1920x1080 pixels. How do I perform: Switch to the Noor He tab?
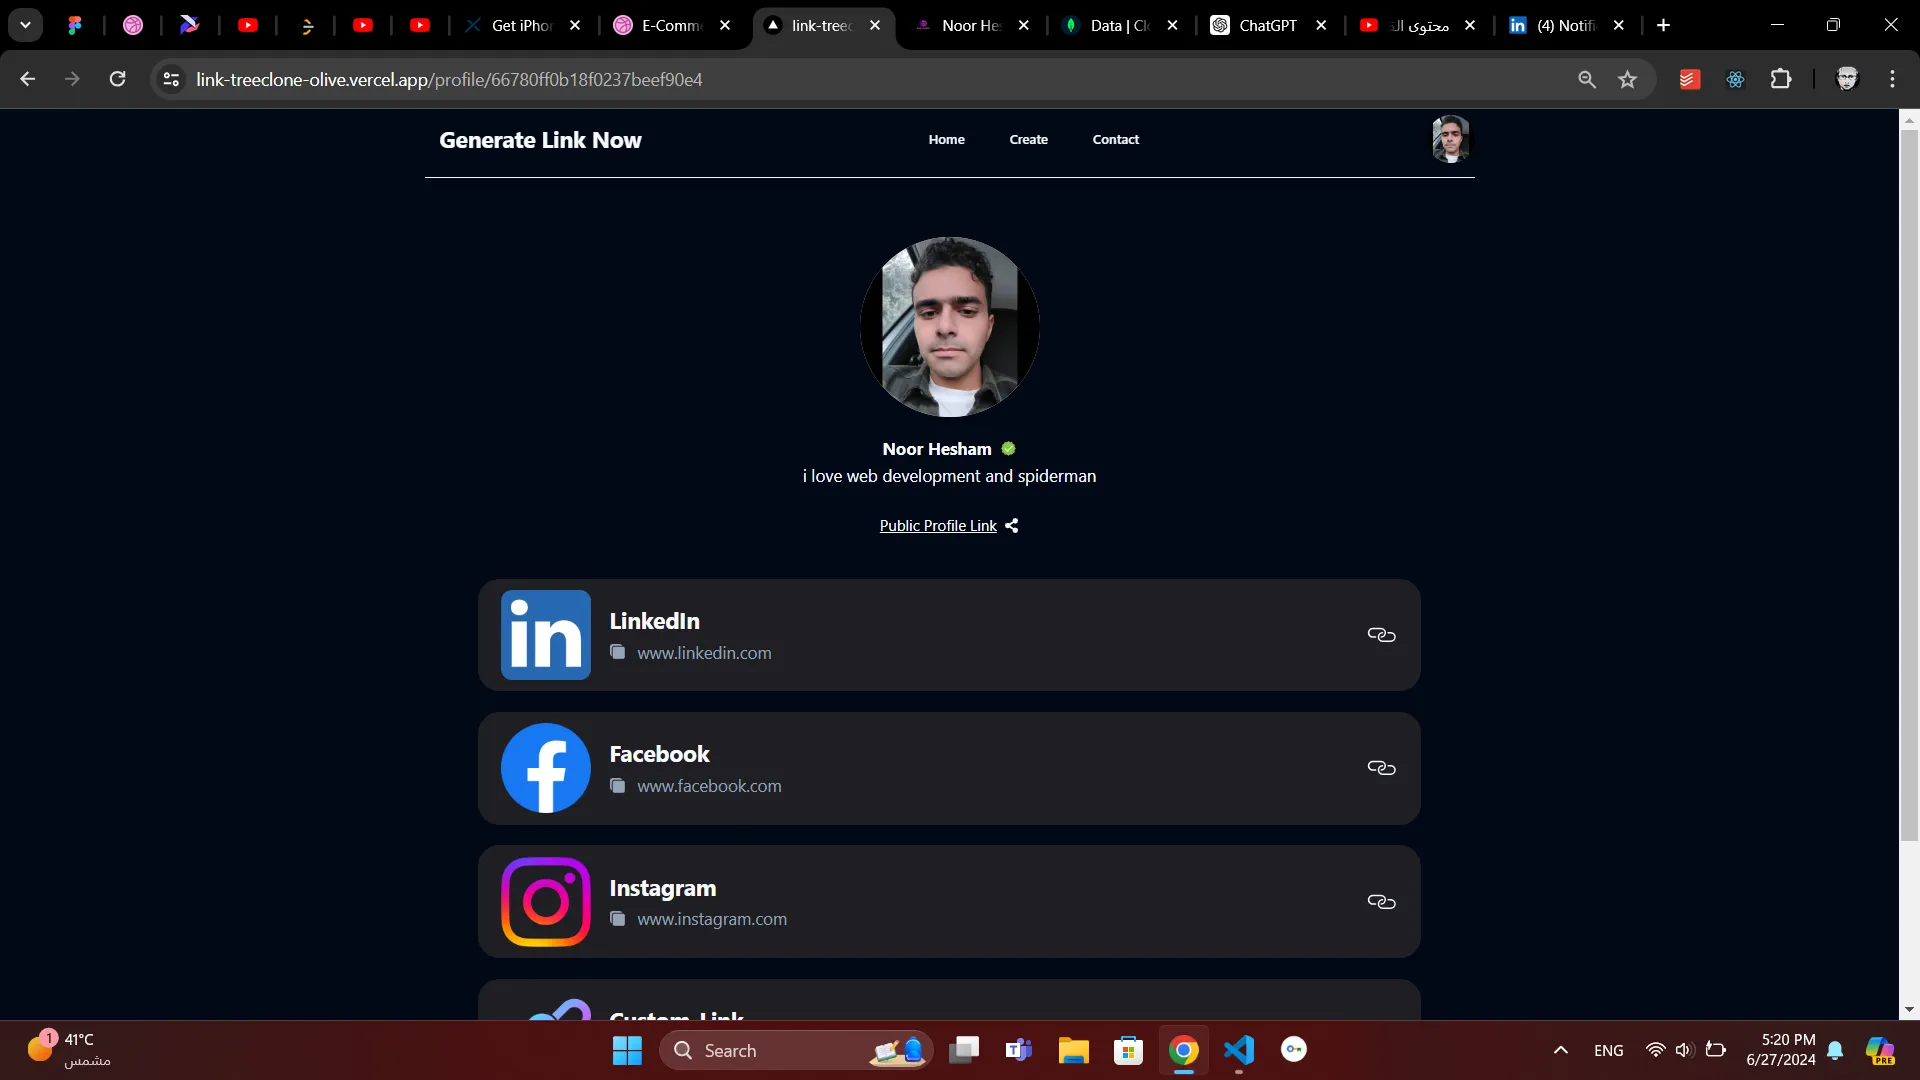973,26
